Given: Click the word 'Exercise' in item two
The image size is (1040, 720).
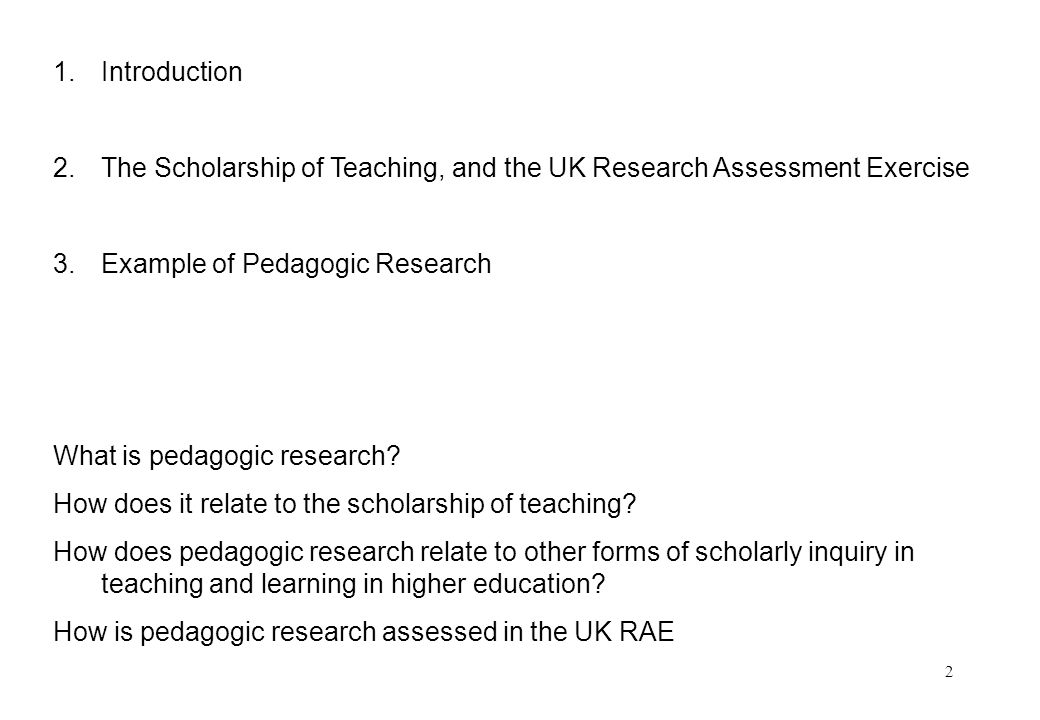Looking at the screenshot, I should tap(918, 168).
